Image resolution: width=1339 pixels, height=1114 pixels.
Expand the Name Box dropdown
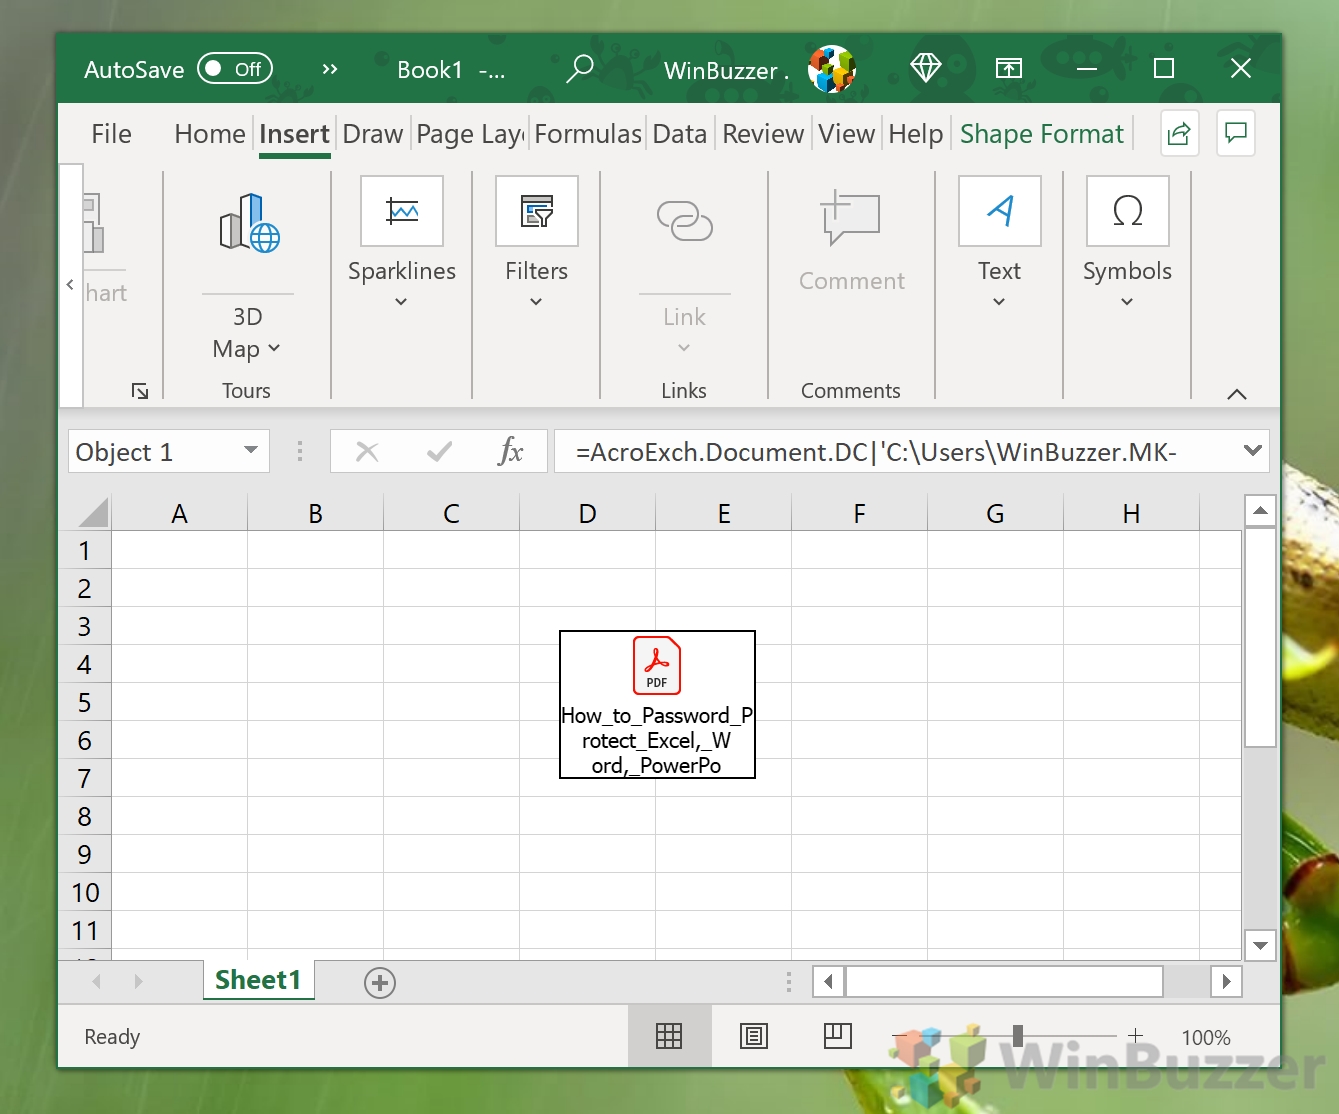click(251, 451)
